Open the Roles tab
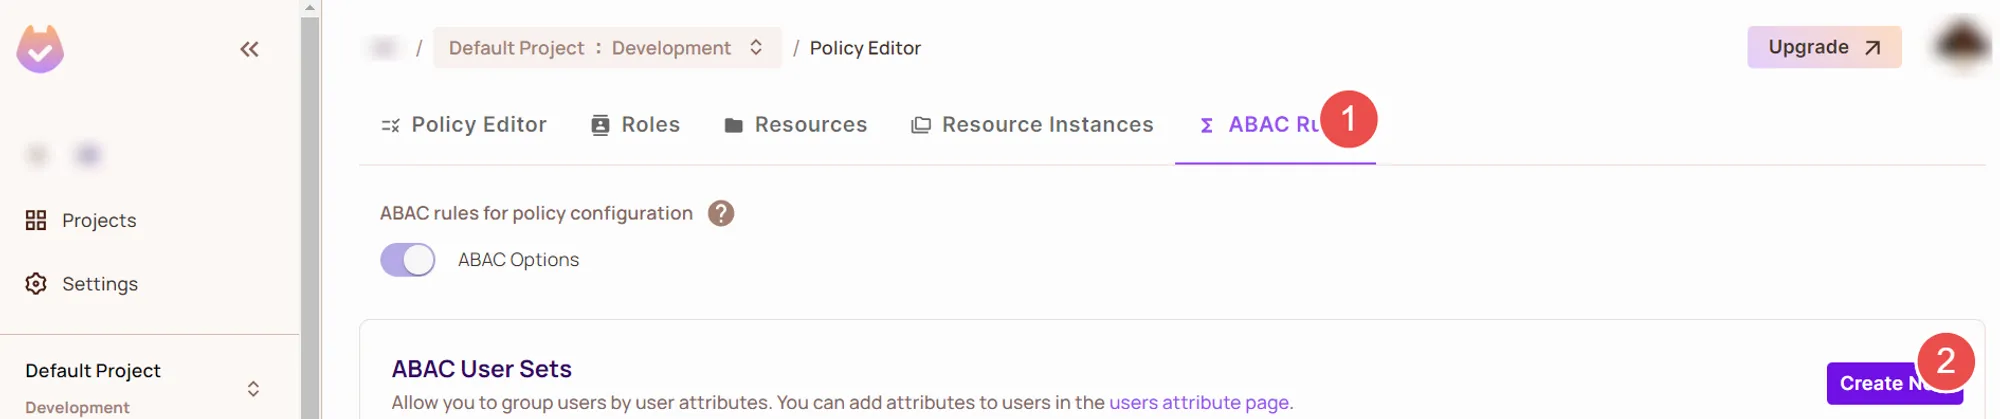The image size is (2000, 419). click(x=650, y=125)
